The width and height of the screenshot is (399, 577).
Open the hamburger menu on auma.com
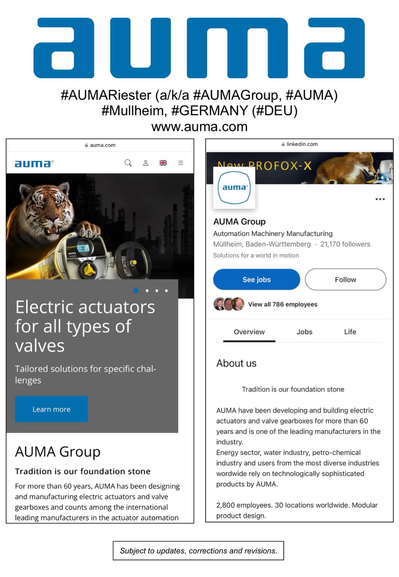point(181,163)
